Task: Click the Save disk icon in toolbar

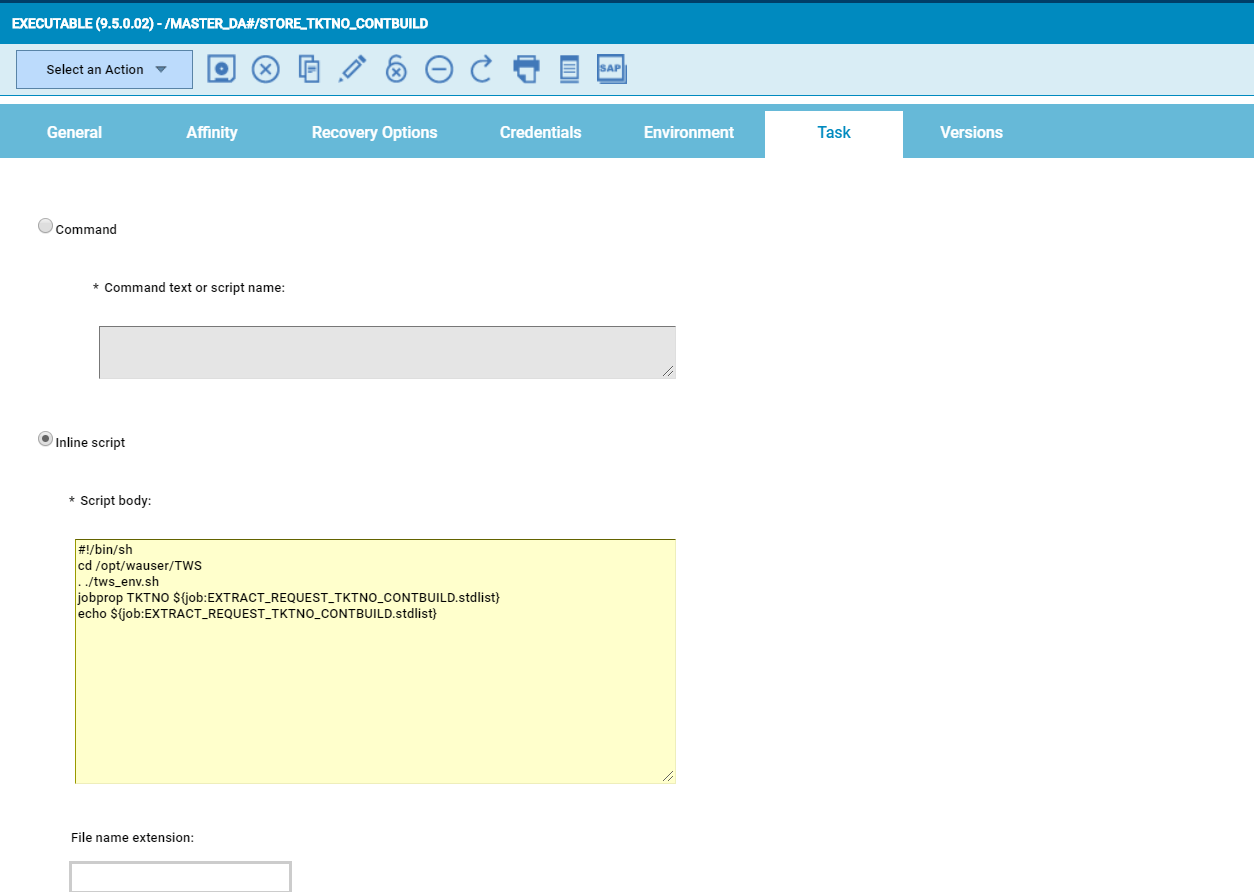Action: (222, 69)
